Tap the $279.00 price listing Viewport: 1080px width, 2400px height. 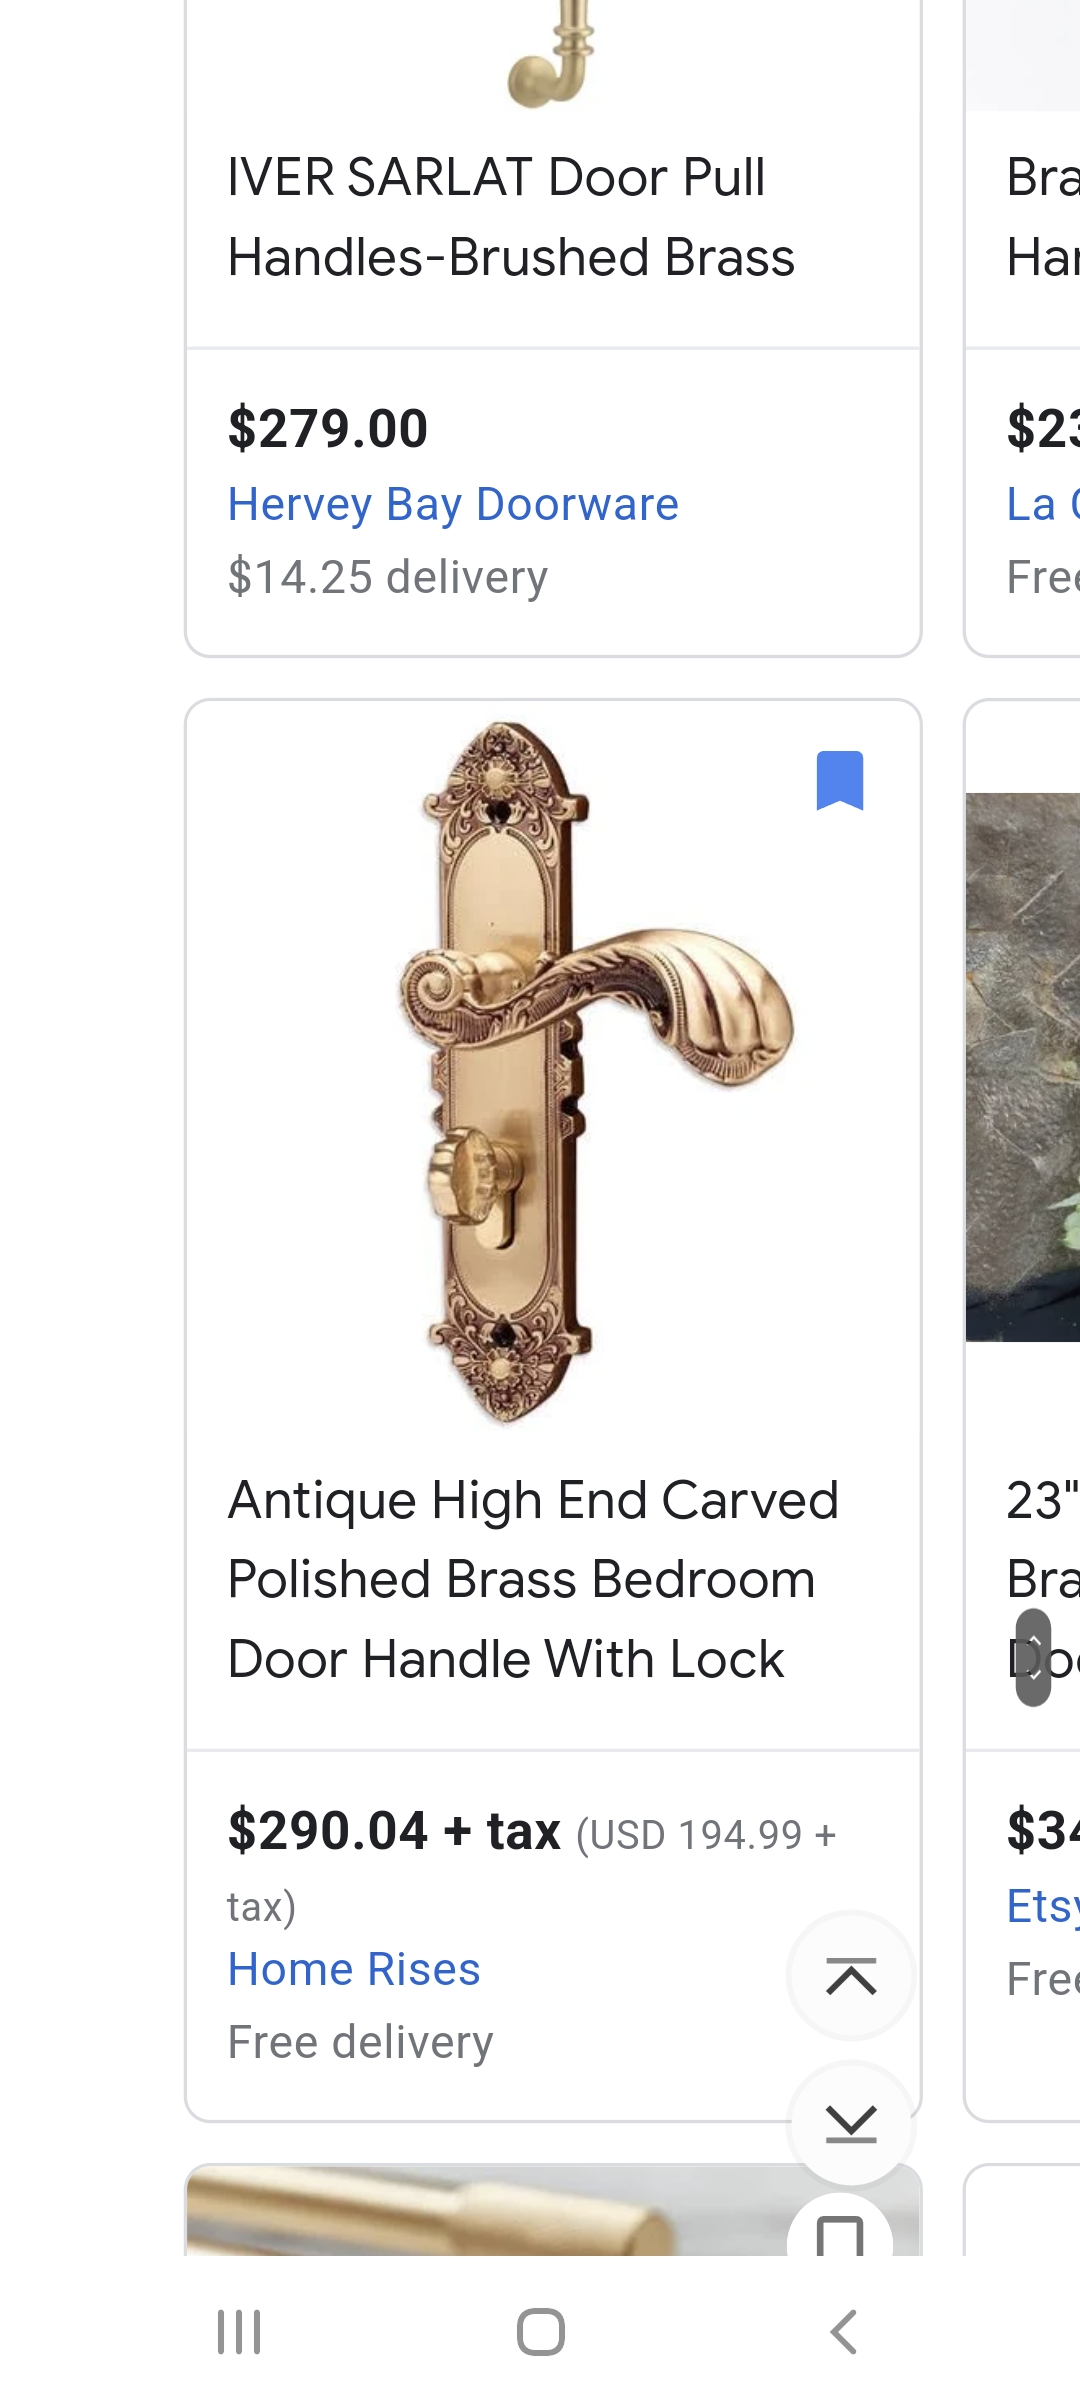[x=328, y=428]
